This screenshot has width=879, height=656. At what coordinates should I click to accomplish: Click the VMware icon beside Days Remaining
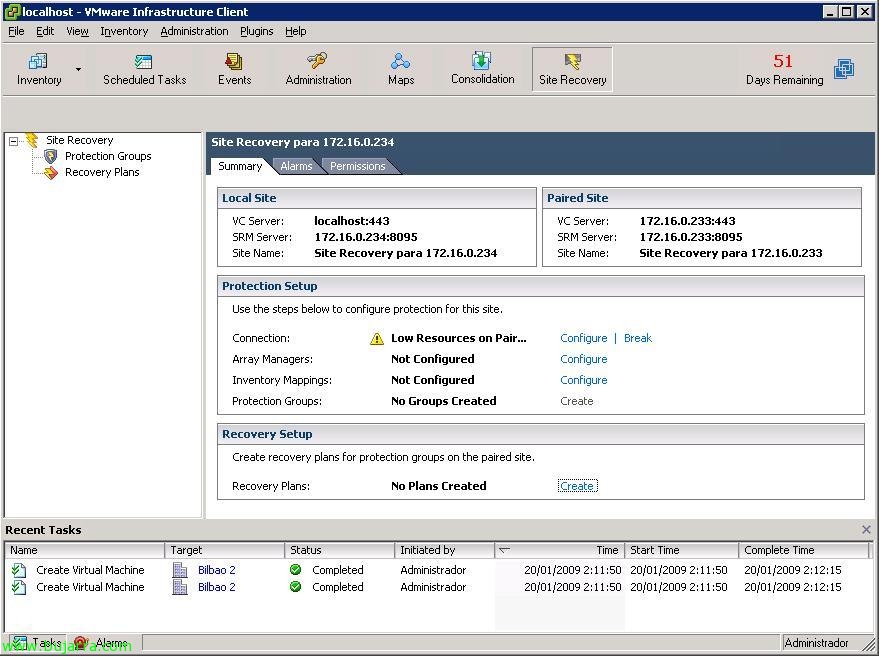tap(844, 69)
